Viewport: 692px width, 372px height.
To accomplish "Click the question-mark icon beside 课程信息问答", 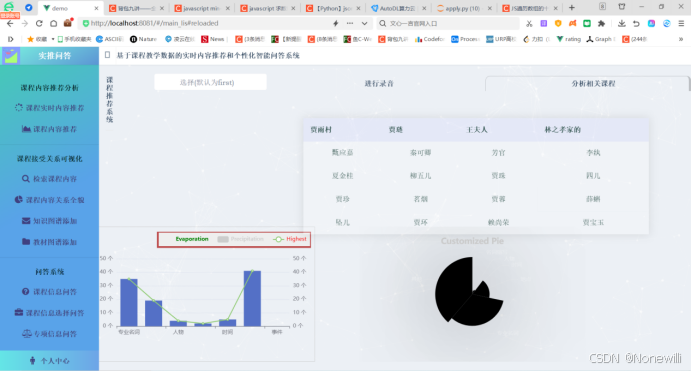I will pos(26,292).
